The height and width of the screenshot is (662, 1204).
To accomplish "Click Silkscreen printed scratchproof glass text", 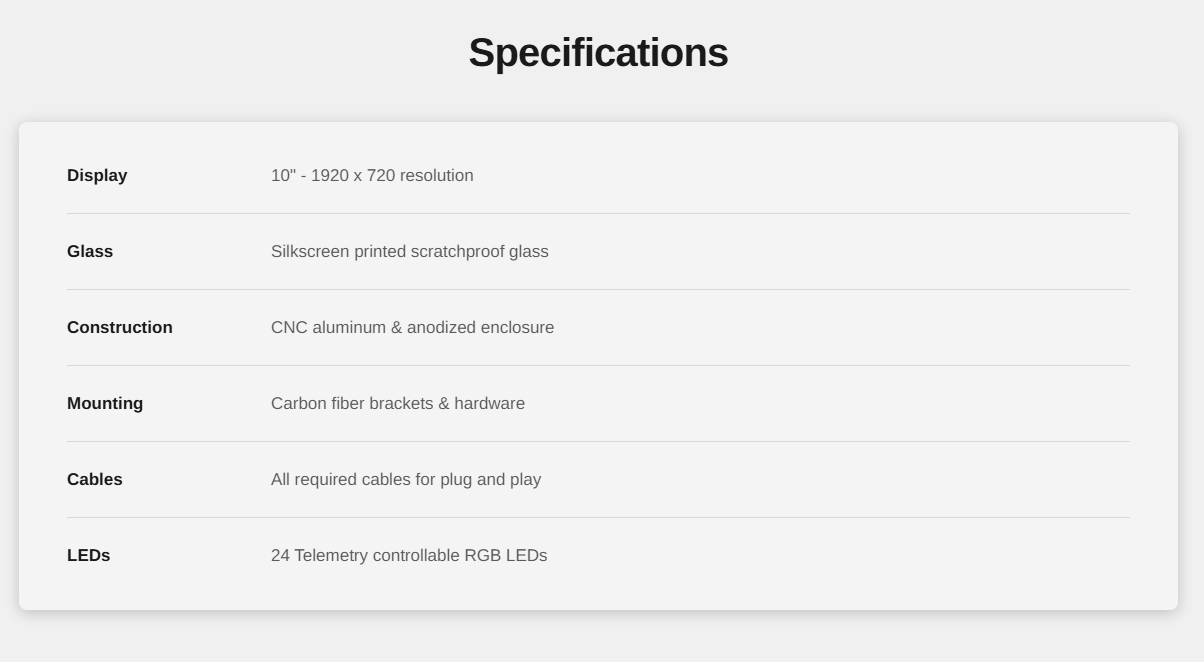I will [410, 251].
